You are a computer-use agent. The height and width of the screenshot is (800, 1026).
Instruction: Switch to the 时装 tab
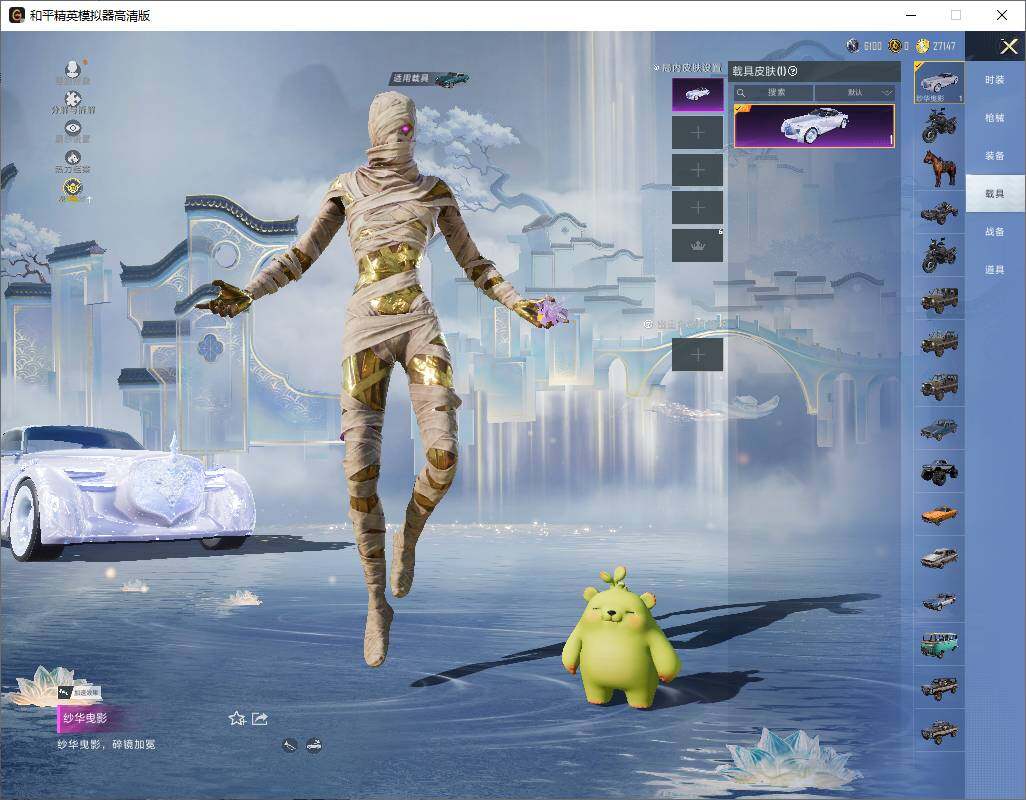tap(995, 80)
